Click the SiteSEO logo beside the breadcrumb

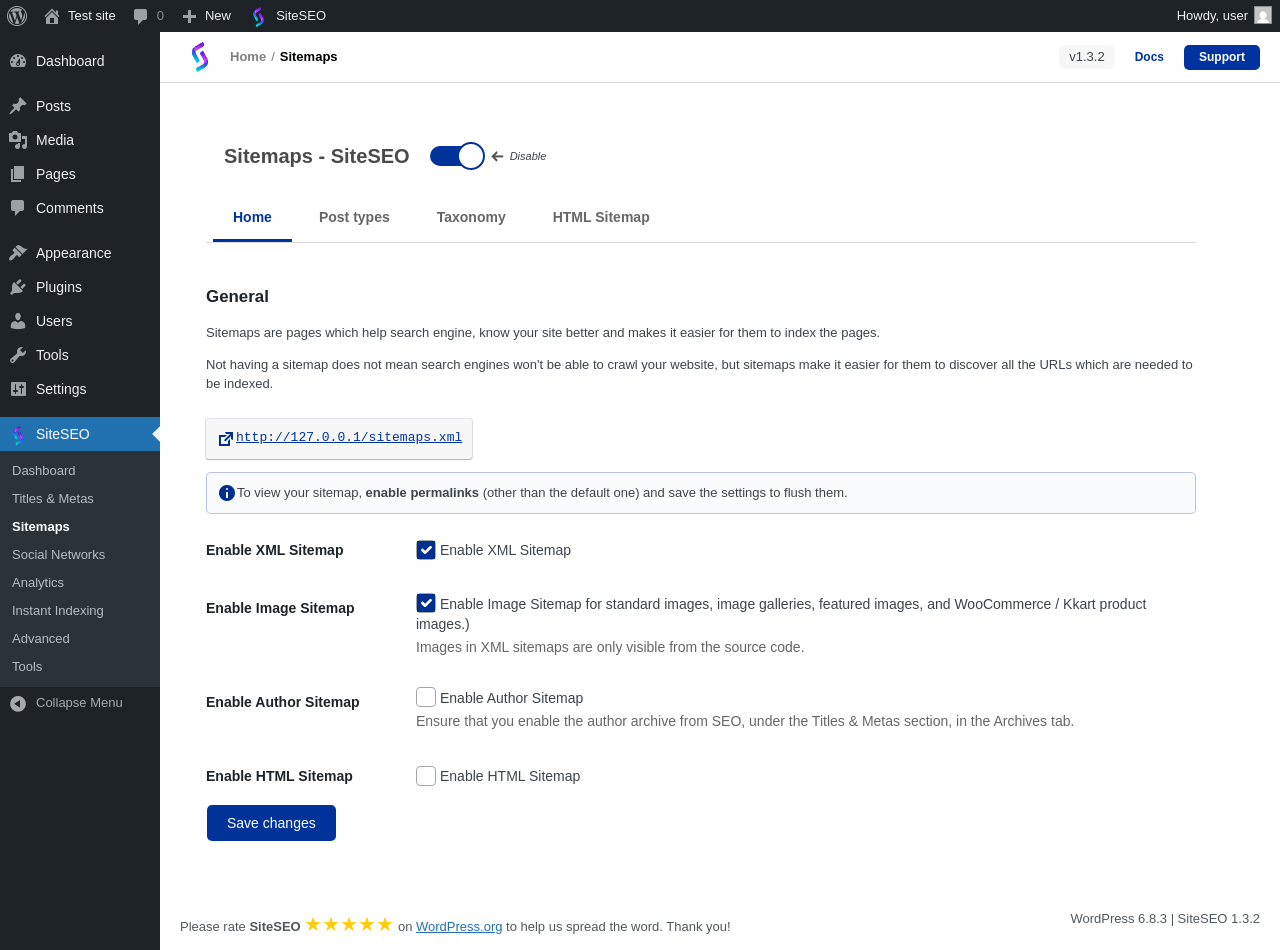click(x=200, y=57)
